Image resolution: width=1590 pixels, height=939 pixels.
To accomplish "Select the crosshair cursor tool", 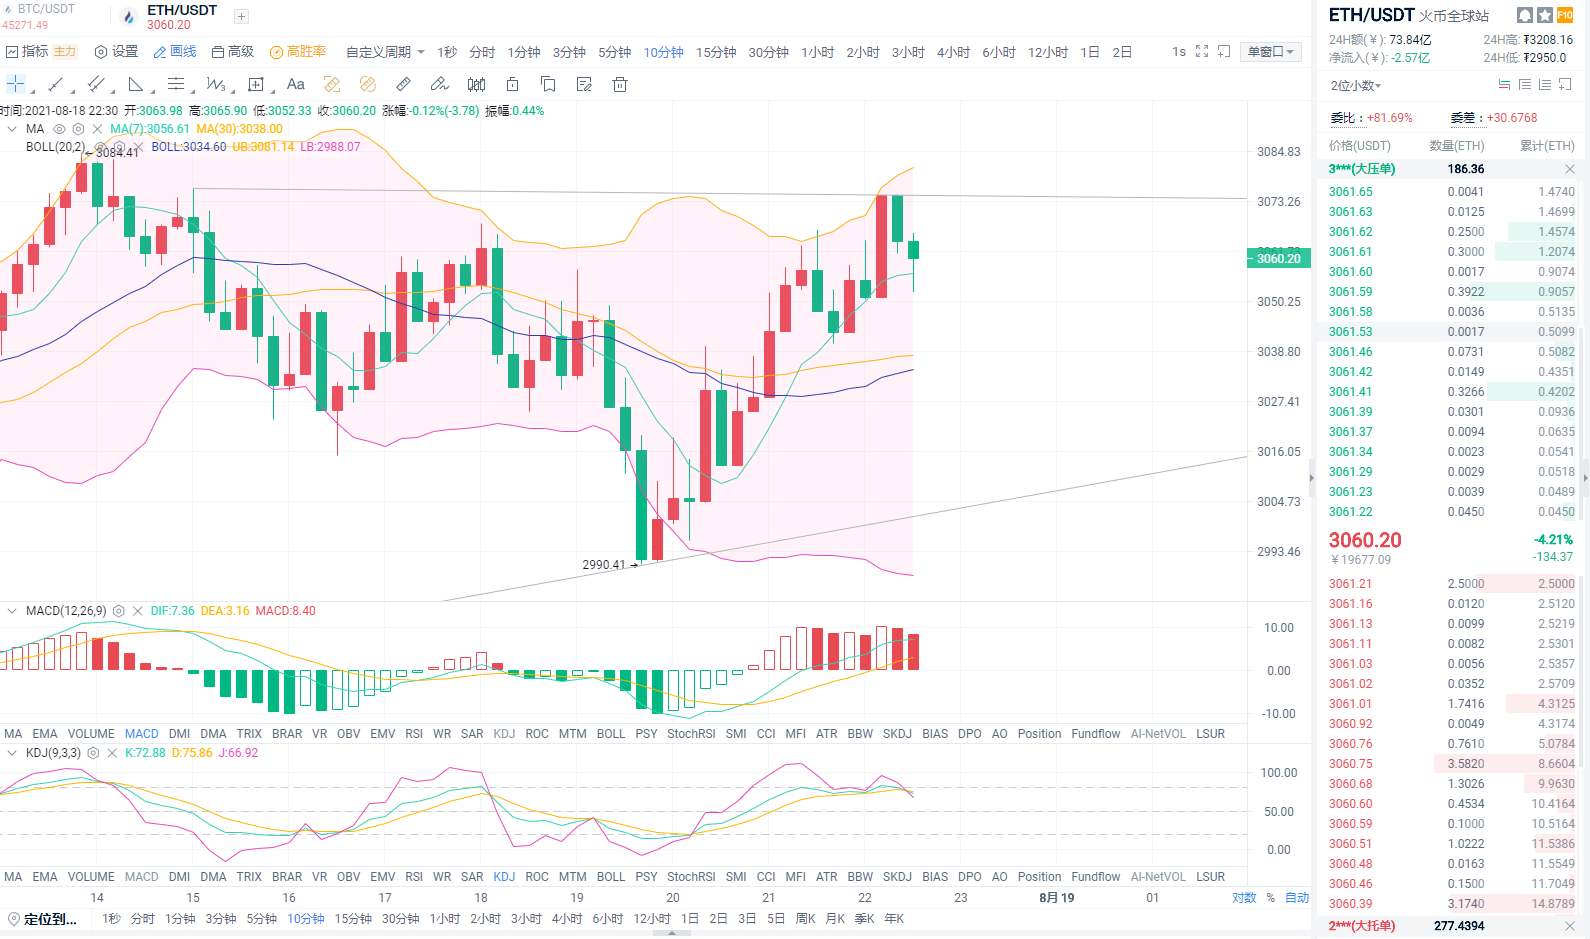I will point(16,84).
